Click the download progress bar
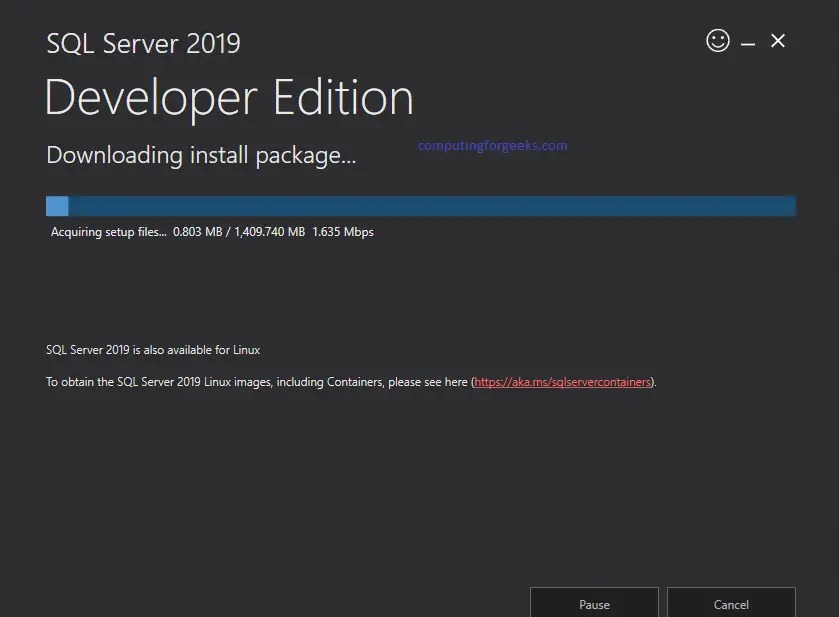839x617 pixels. tap(420, 205)
